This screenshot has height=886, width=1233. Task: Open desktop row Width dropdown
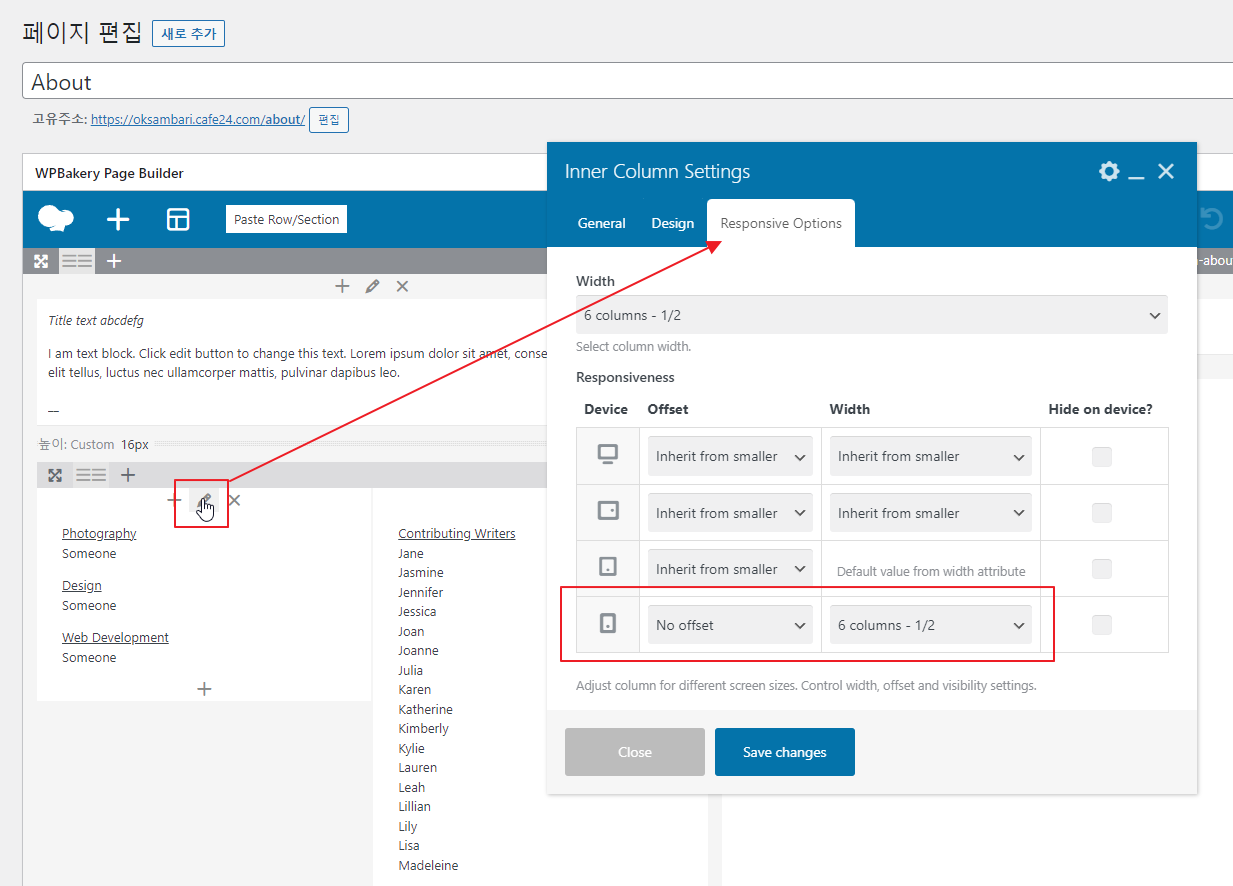(930, 456)
